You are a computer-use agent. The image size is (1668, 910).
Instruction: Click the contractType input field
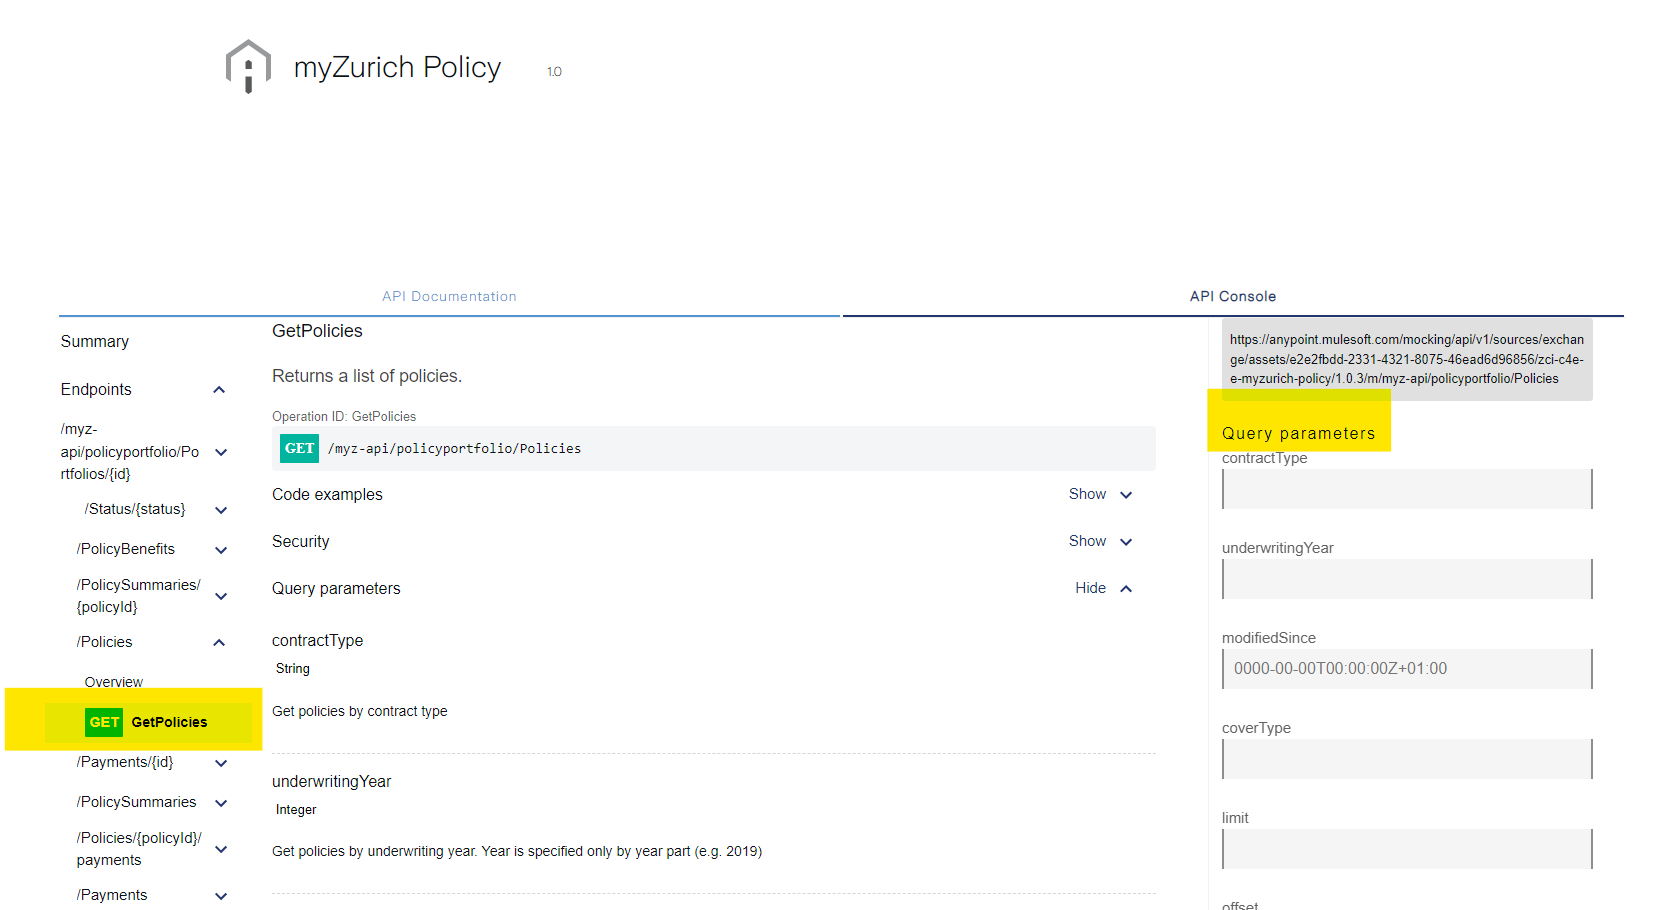click(x=1405, y=488)
